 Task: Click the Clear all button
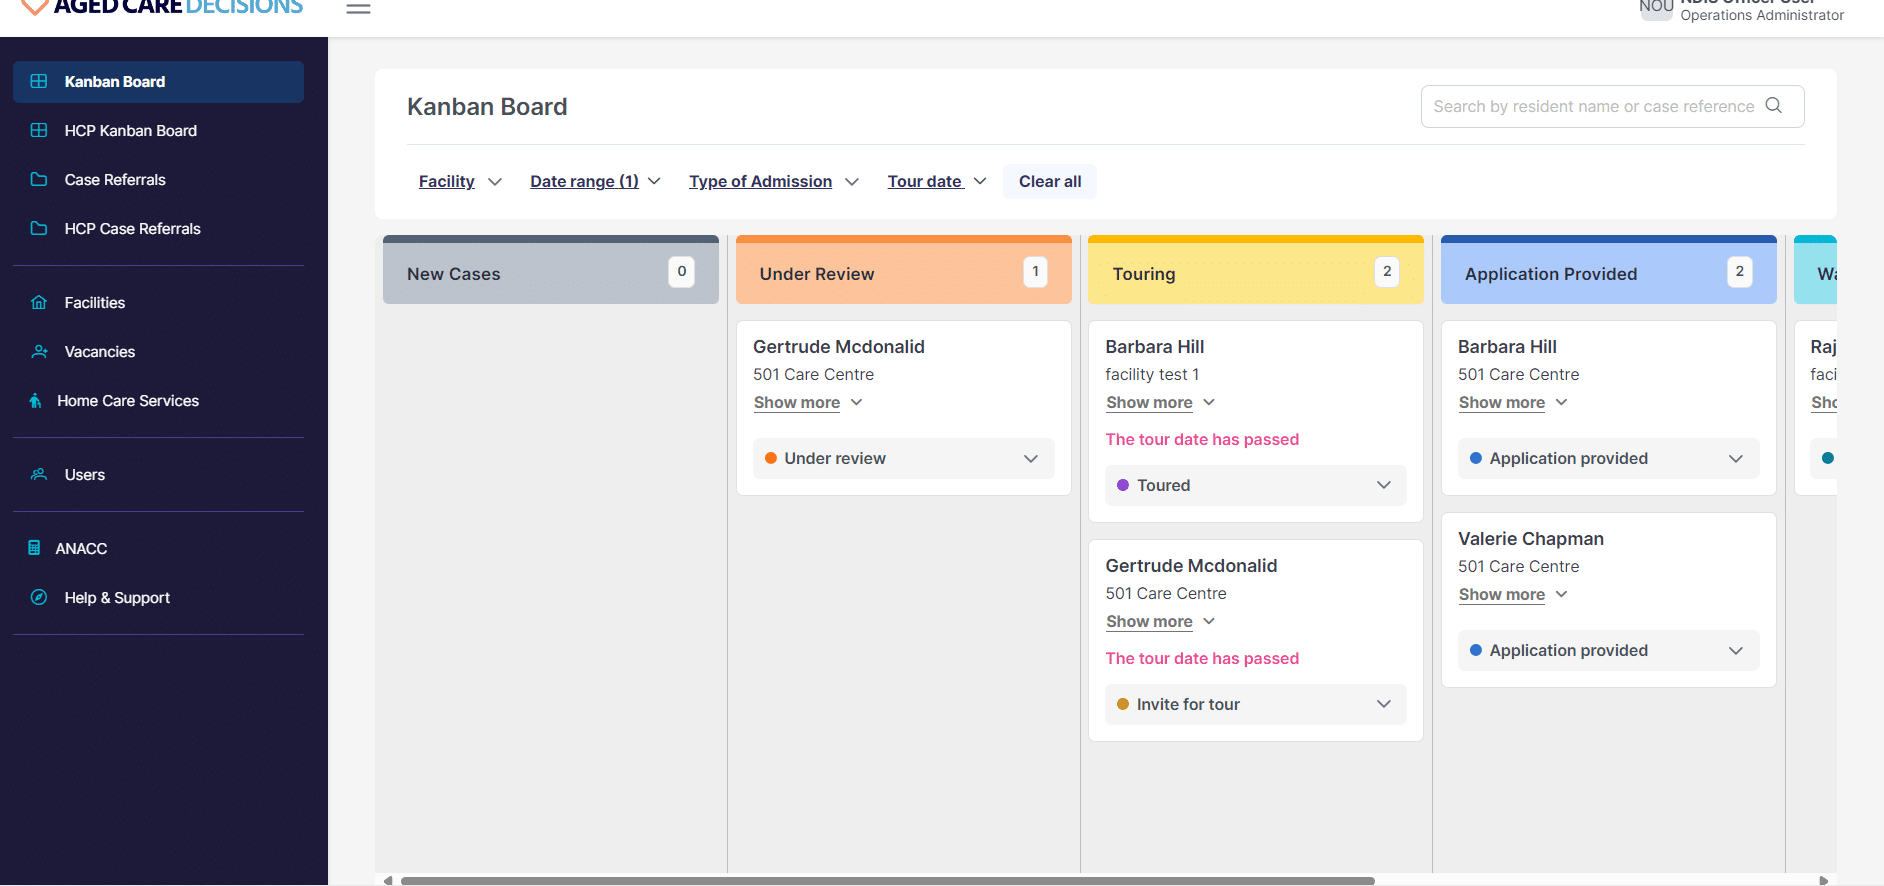point(1050,181)
